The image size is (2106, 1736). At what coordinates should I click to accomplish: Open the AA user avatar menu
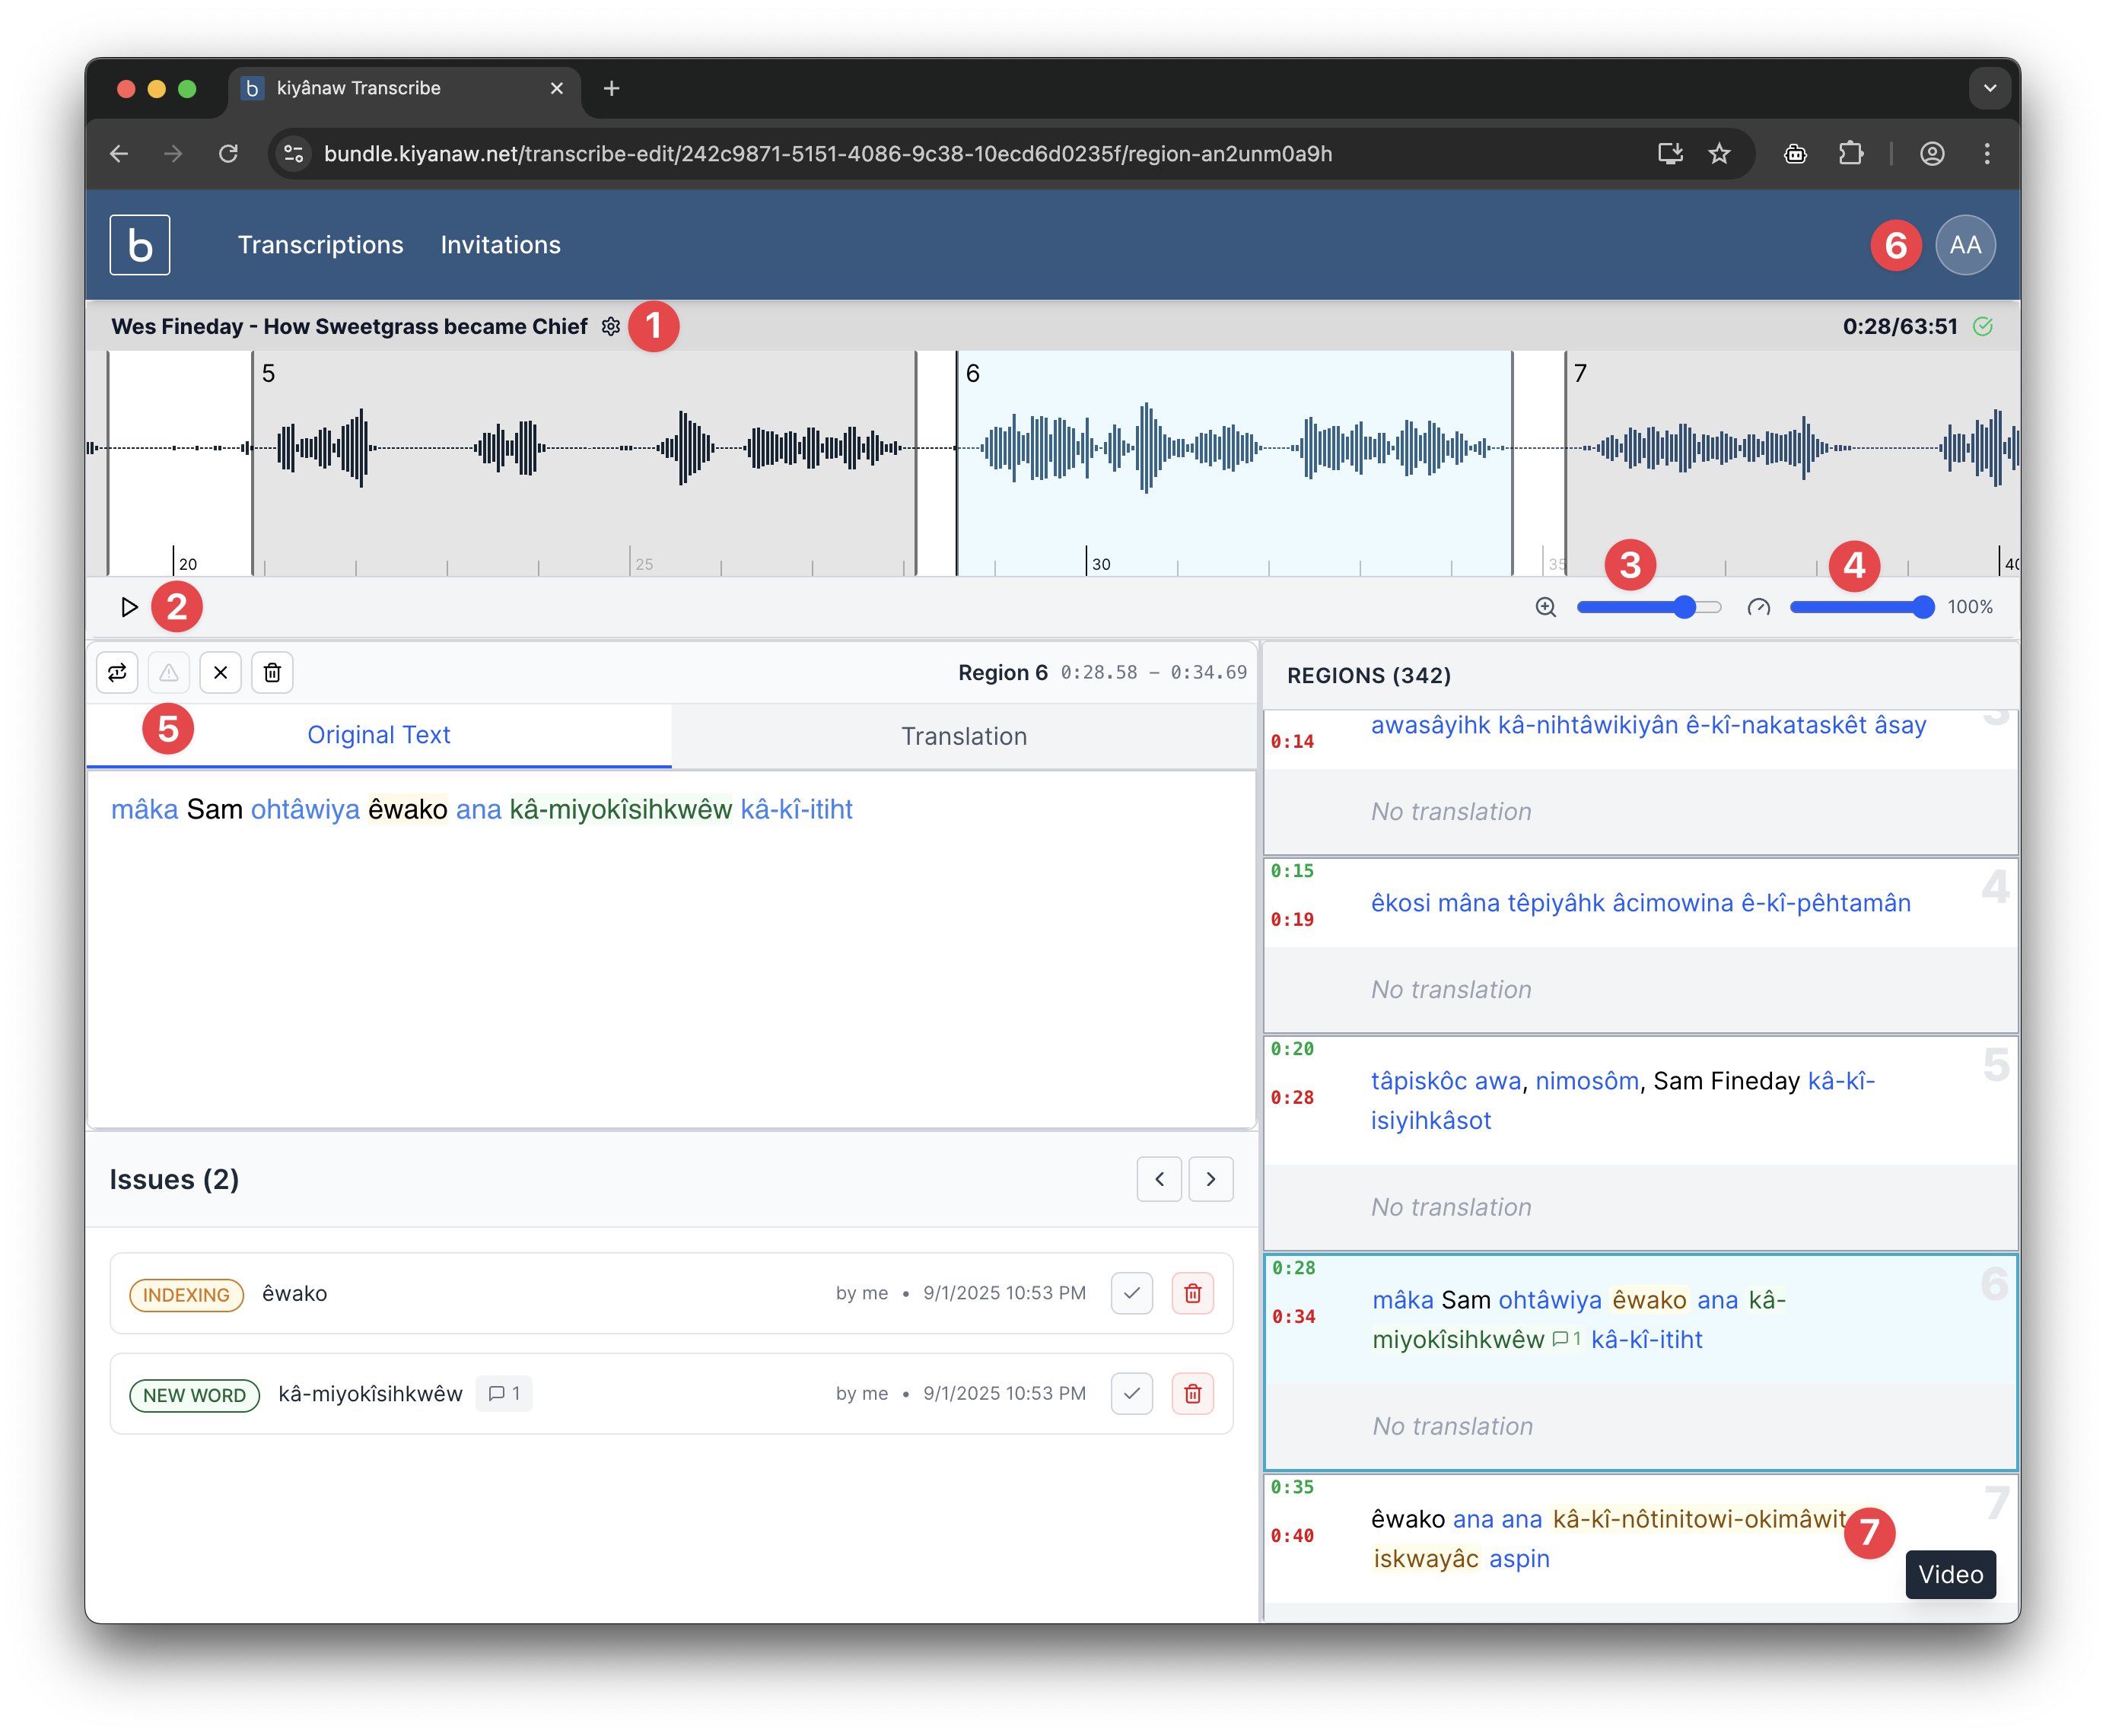[1965, 245]
